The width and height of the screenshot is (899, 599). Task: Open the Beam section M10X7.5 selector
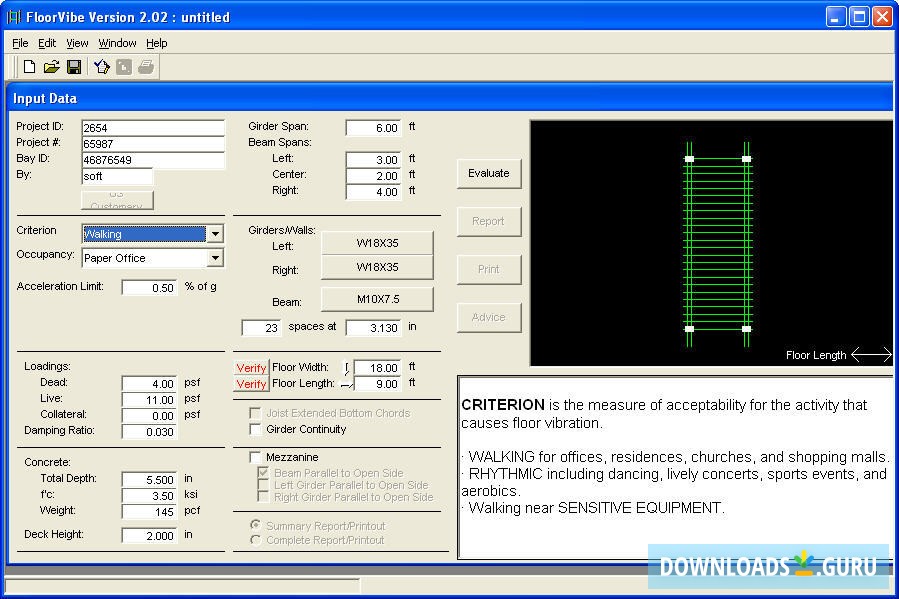click(377, 299)
